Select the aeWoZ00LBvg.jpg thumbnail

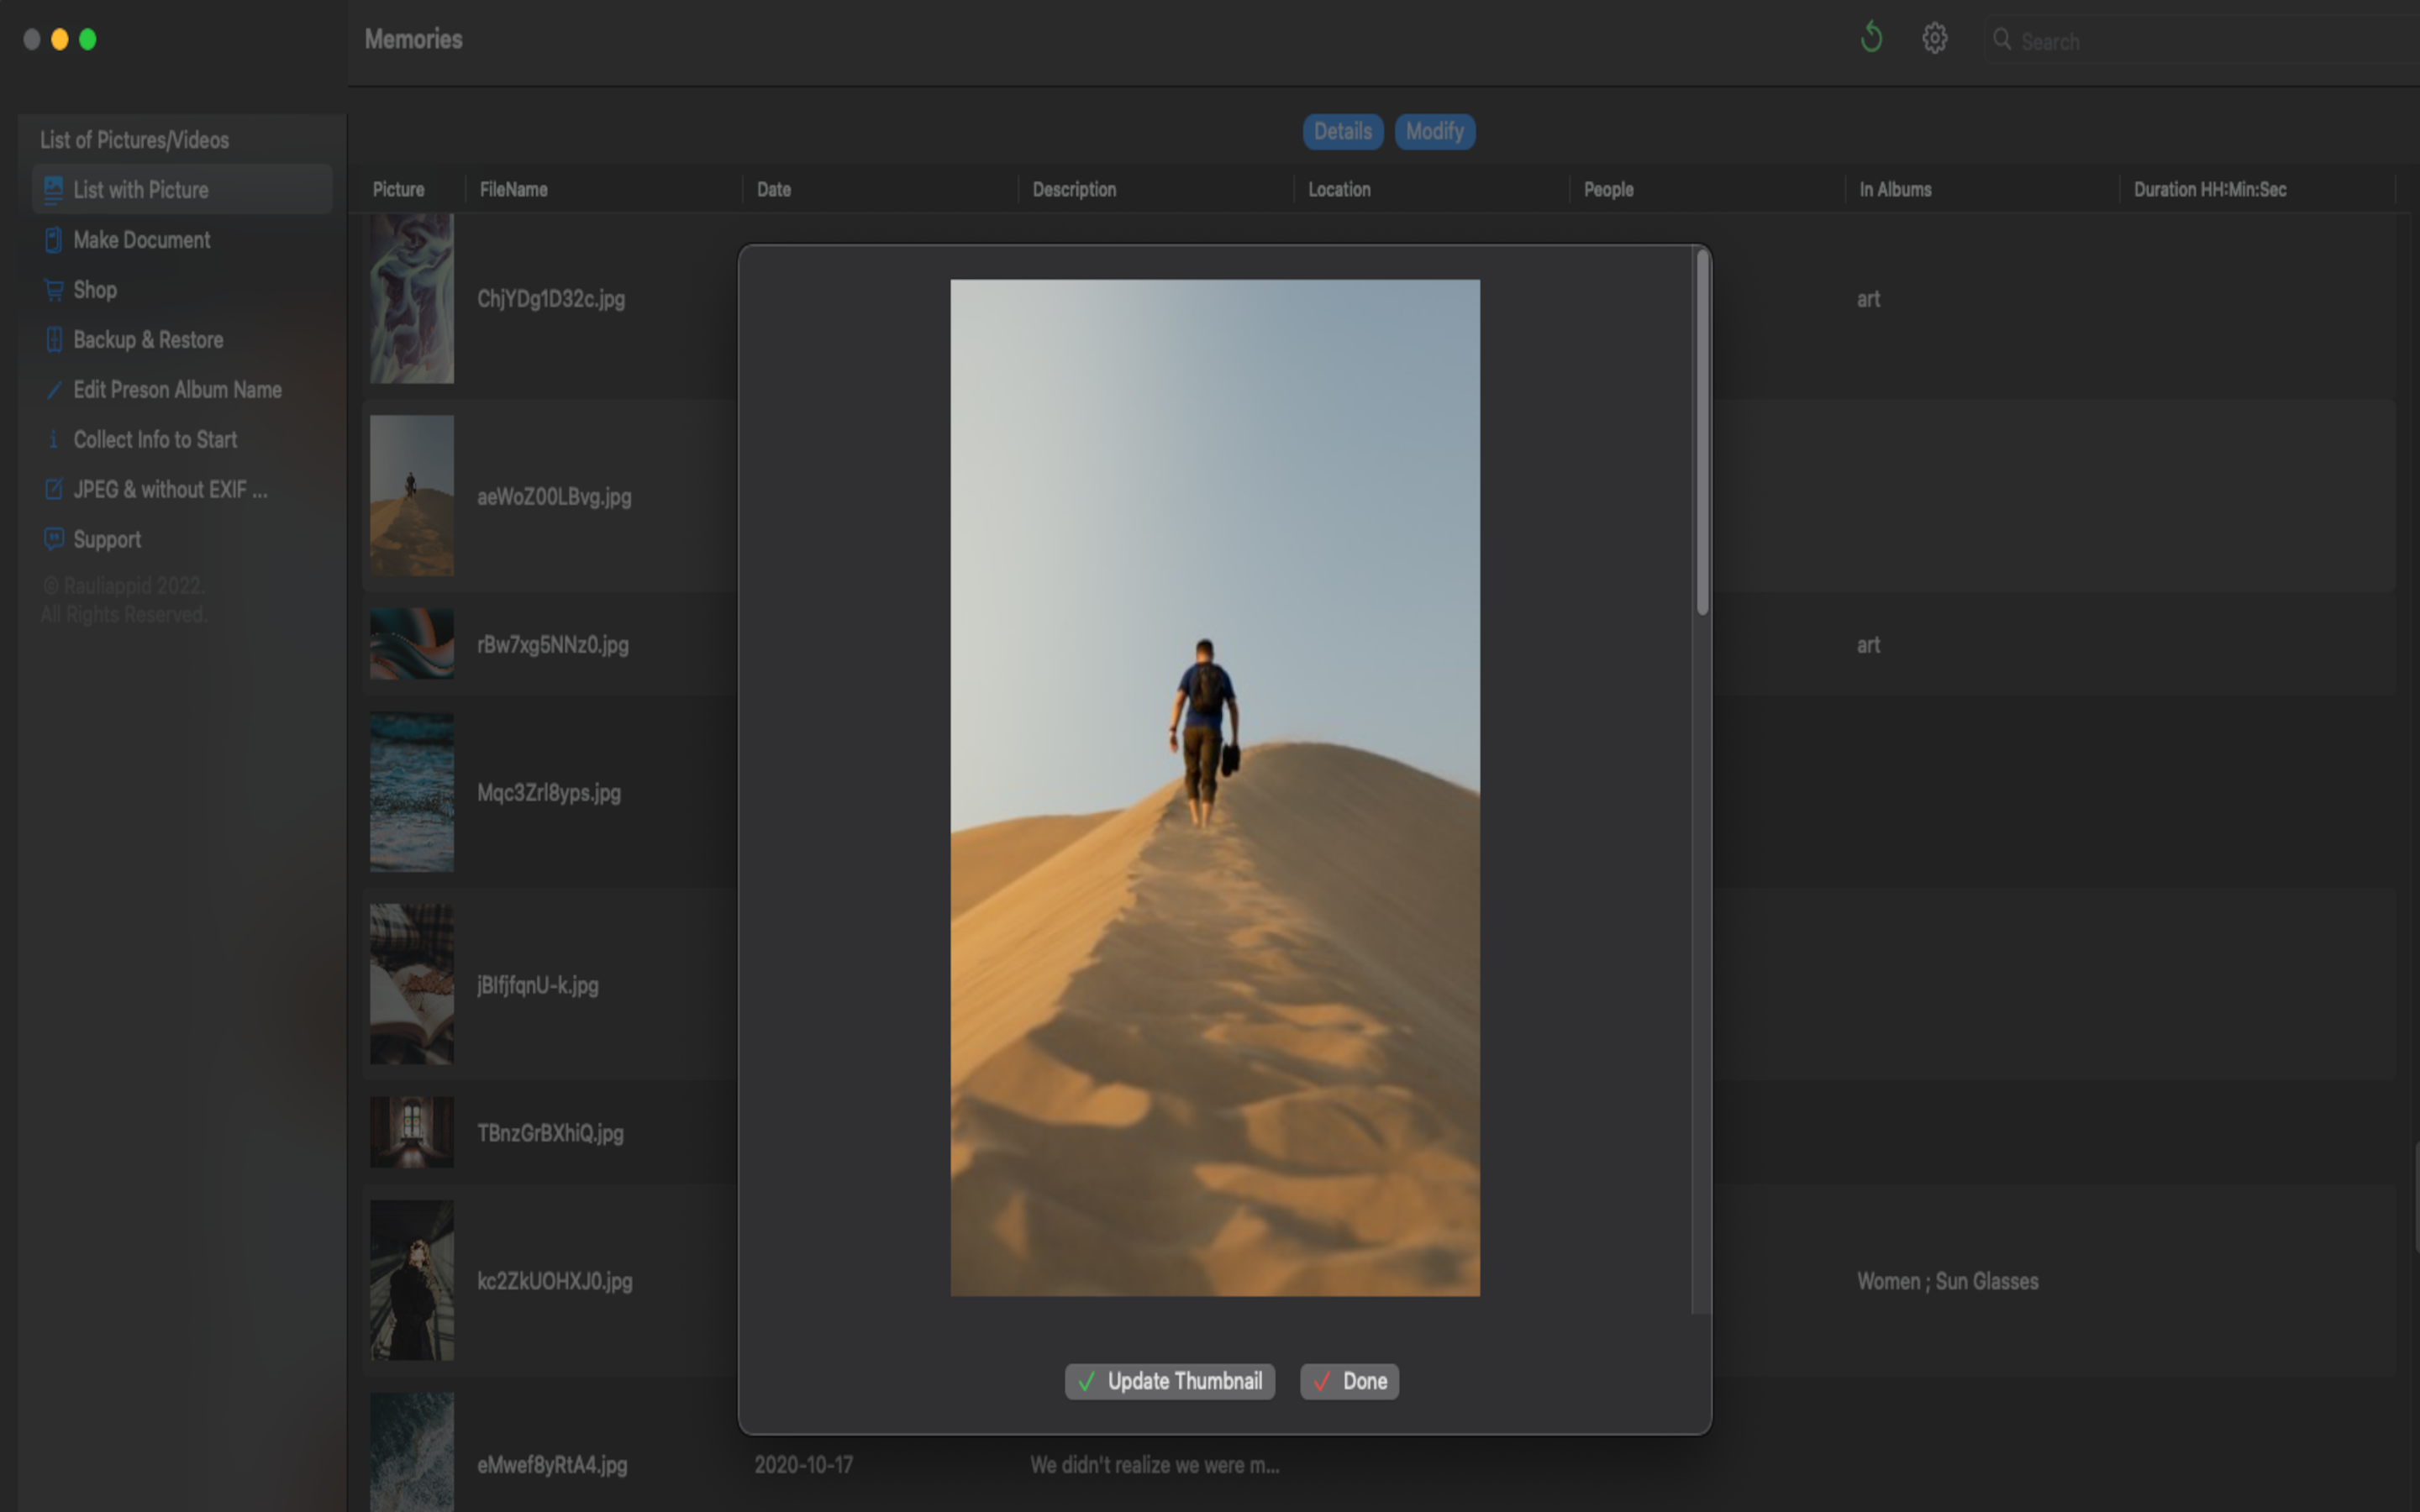[411, 495]
